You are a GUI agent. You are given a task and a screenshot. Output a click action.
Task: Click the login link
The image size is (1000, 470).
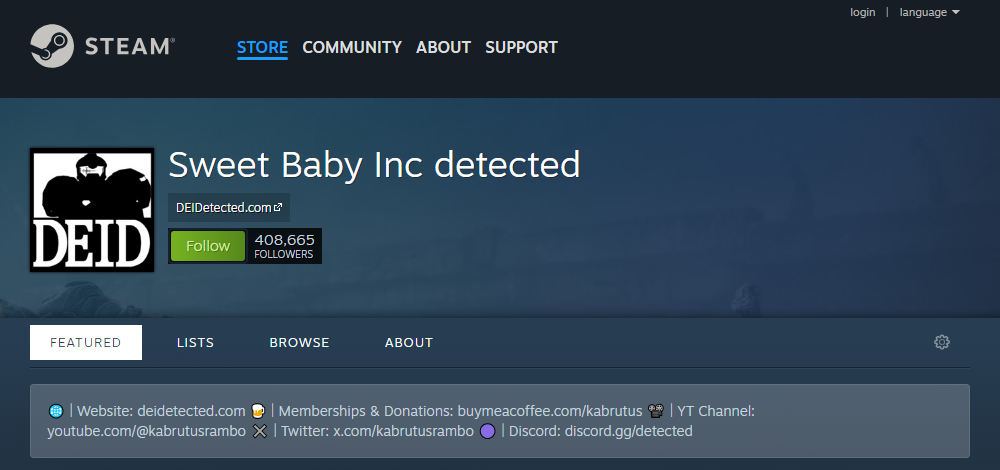click(x=862, y=12)
